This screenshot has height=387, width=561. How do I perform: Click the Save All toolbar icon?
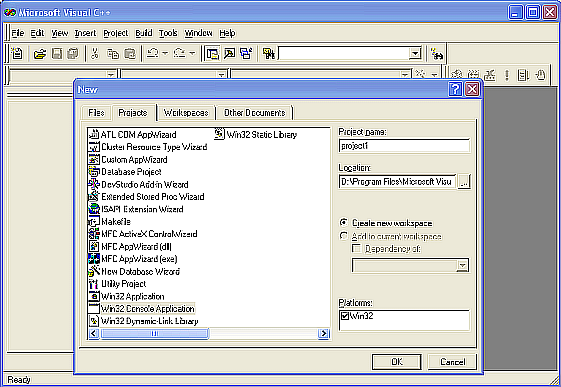(73, 54)
